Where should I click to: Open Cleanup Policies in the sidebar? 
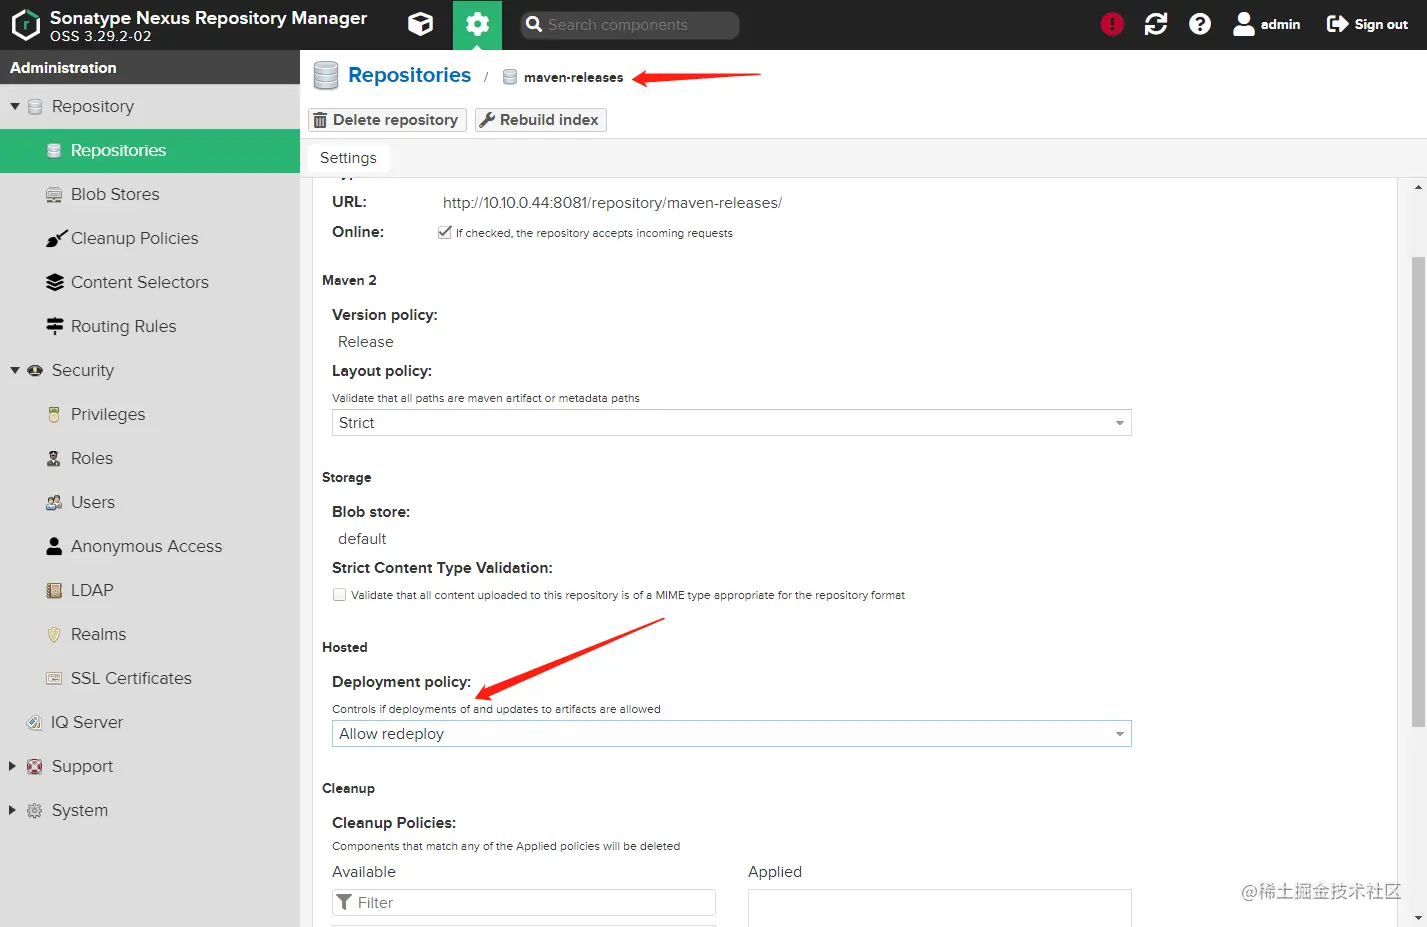[150, 238]
